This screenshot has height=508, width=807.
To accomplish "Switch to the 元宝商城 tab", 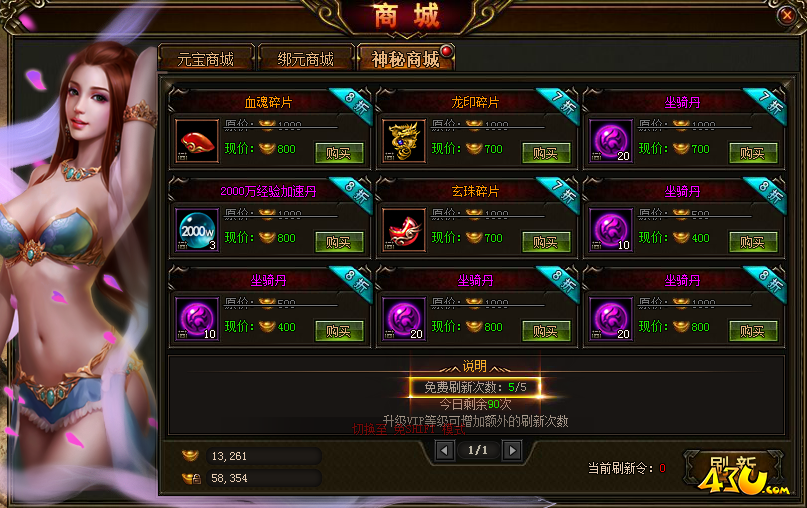I will coord(206,59).
